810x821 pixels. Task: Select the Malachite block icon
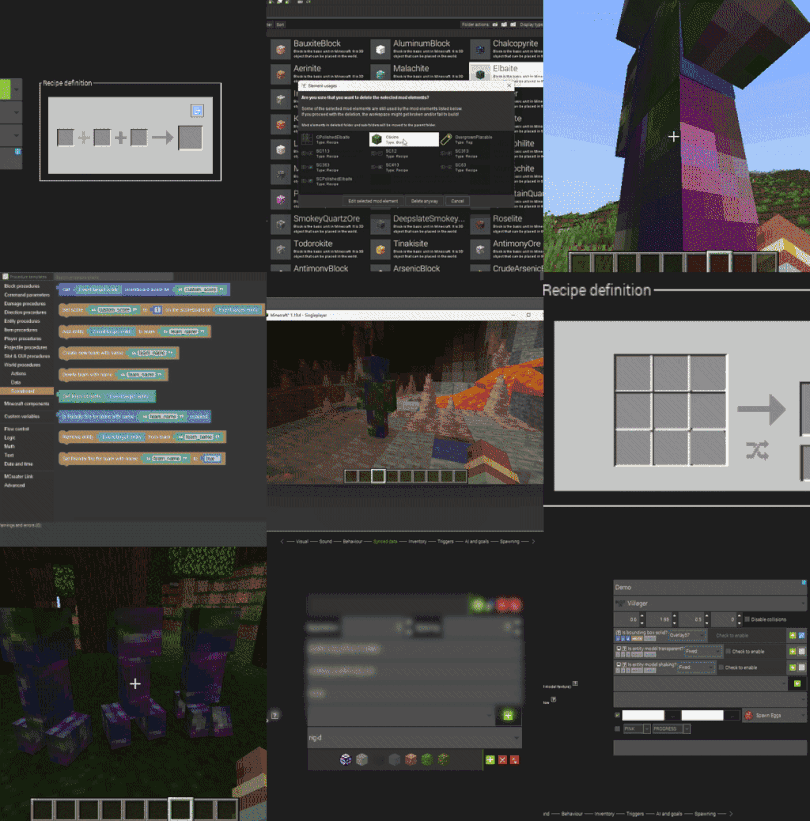pos(381,74)
